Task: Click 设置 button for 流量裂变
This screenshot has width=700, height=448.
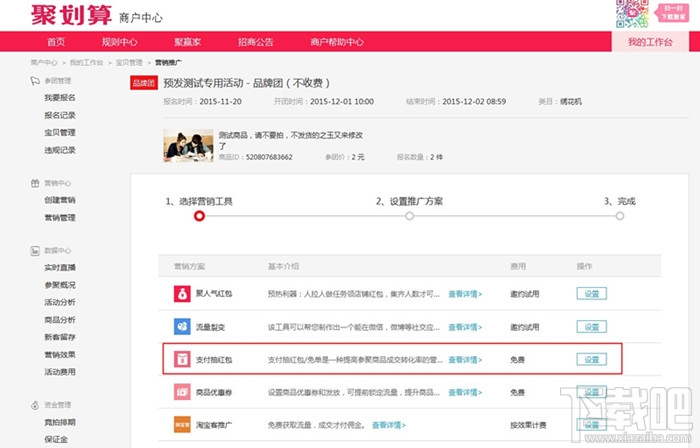Action: [592, 327]
